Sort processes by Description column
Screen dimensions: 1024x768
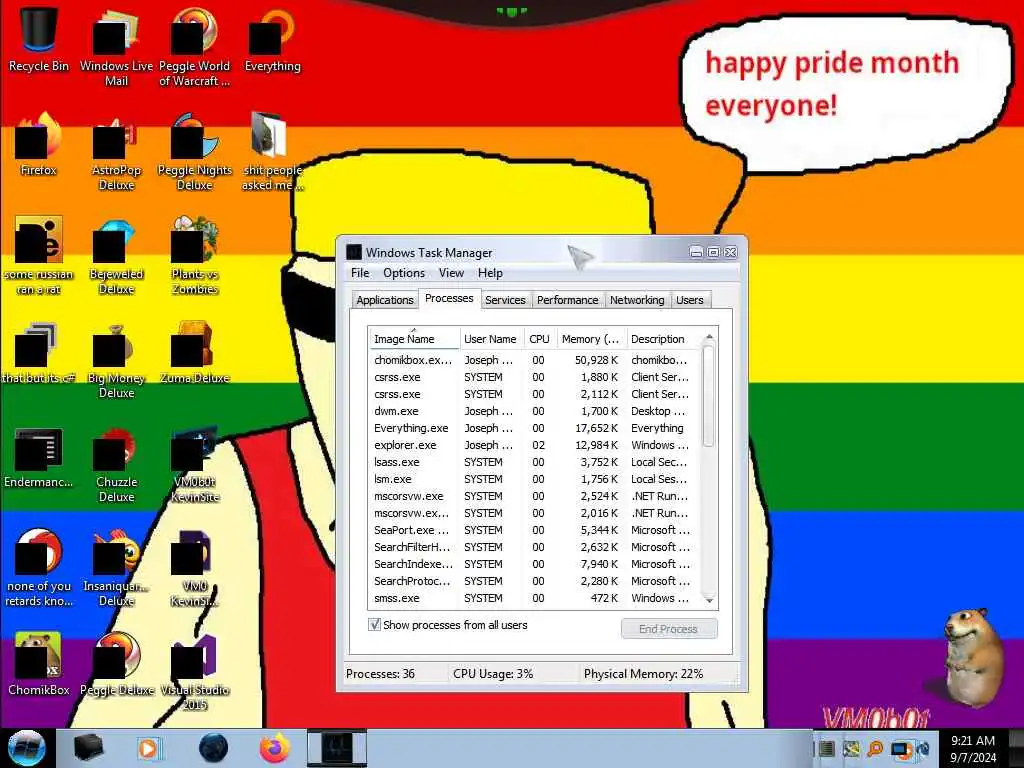(x=663, y=339)
